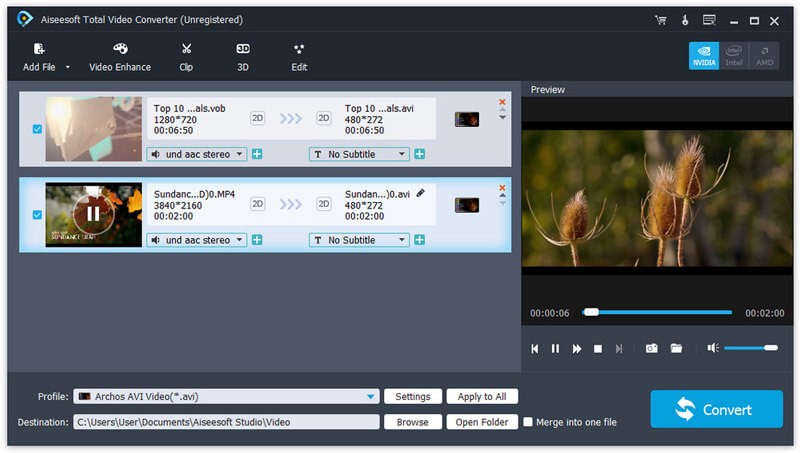Uncheck the Sundance video checkbox
The width and height of the screenshot is (800, 453).
coord(37,214)
